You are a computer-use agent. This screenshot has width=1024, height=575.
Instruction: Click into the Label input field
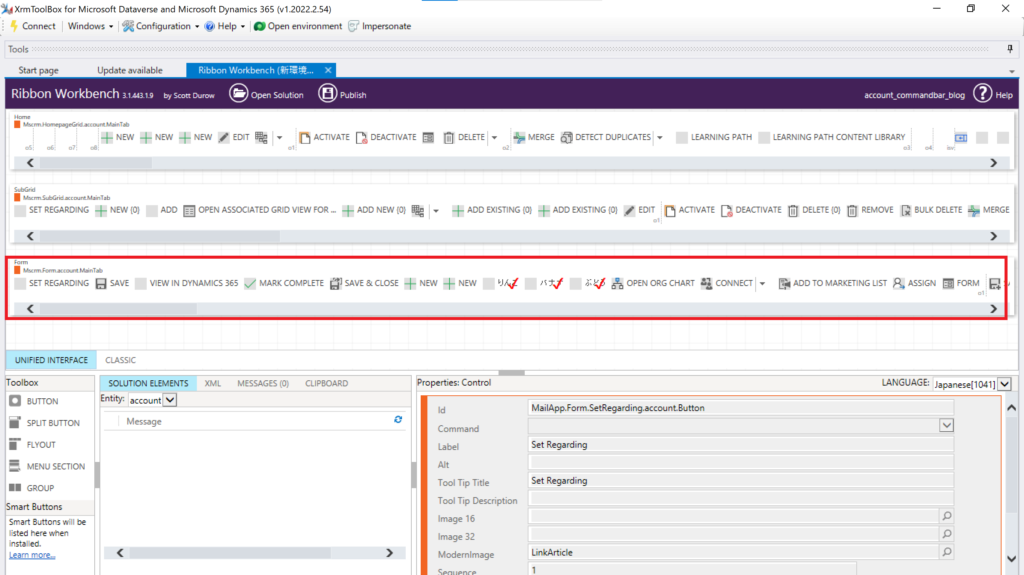(740, 445)
